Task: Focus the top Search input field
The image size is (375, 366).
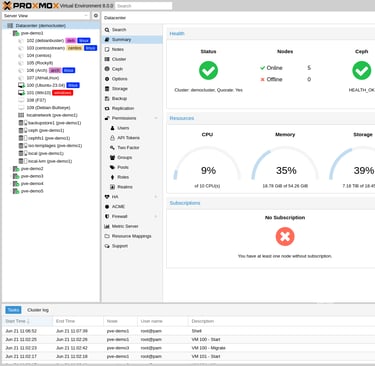Action: [144, 6]
